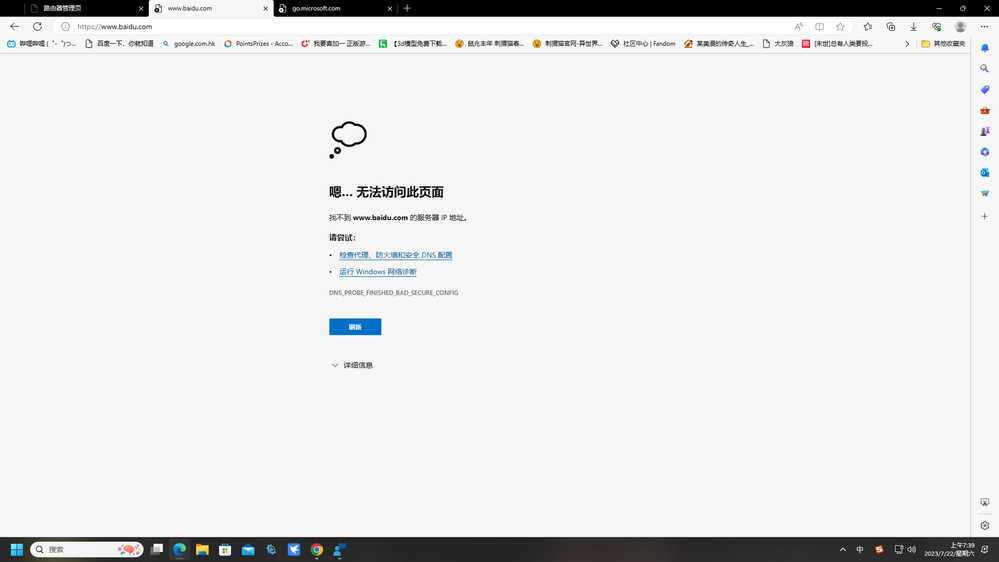Open the 3d模型免费下载 bookmark
The height and width of the screenshot is (562, 999).
pyautogui.click(x=413, y=44)
